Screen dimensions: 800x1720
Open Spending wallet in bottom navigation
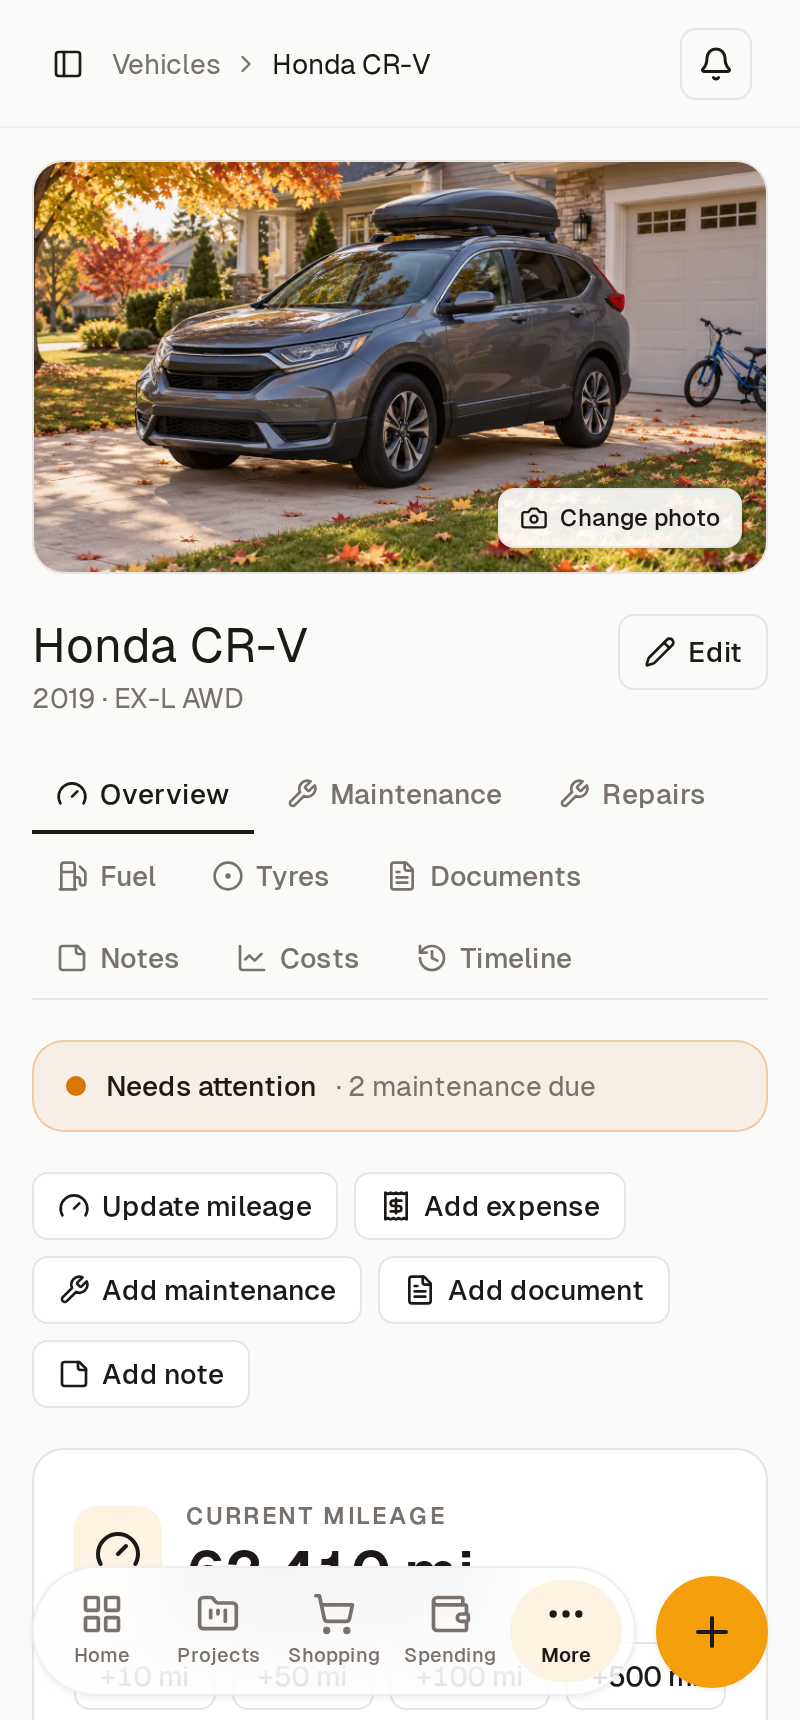[450, 1630]
